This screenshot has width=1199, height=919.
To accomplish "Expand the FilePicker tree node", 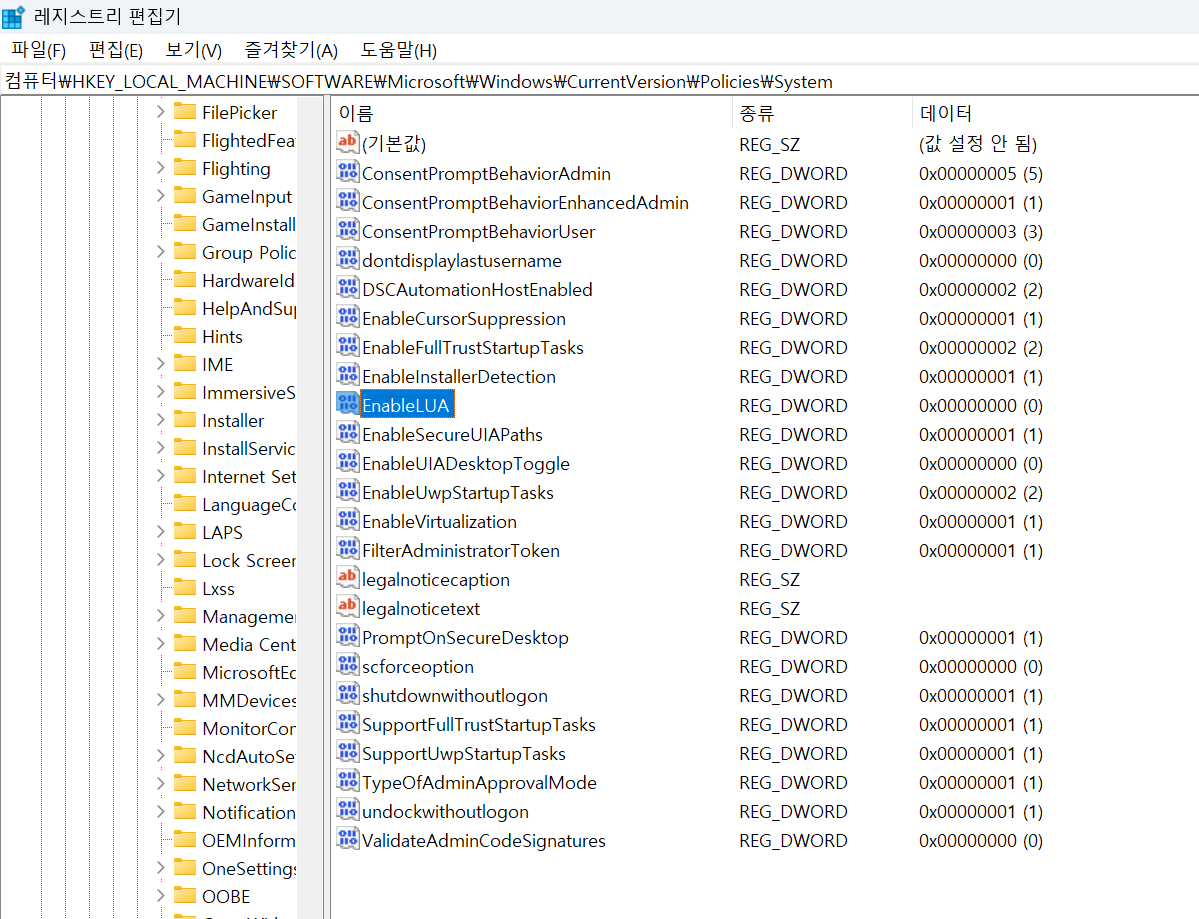I will click(160, 112).
